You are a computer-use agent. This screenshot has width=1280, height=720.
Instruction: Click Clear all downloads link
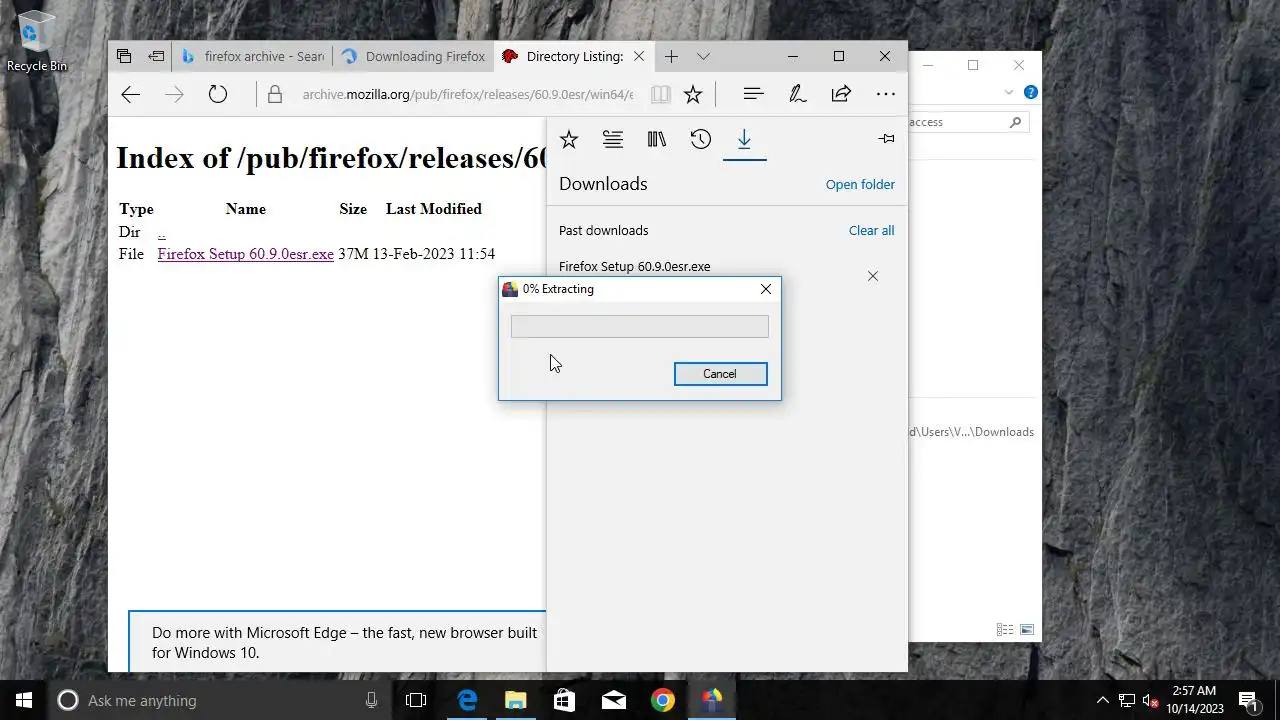click(x=871, y=230)
